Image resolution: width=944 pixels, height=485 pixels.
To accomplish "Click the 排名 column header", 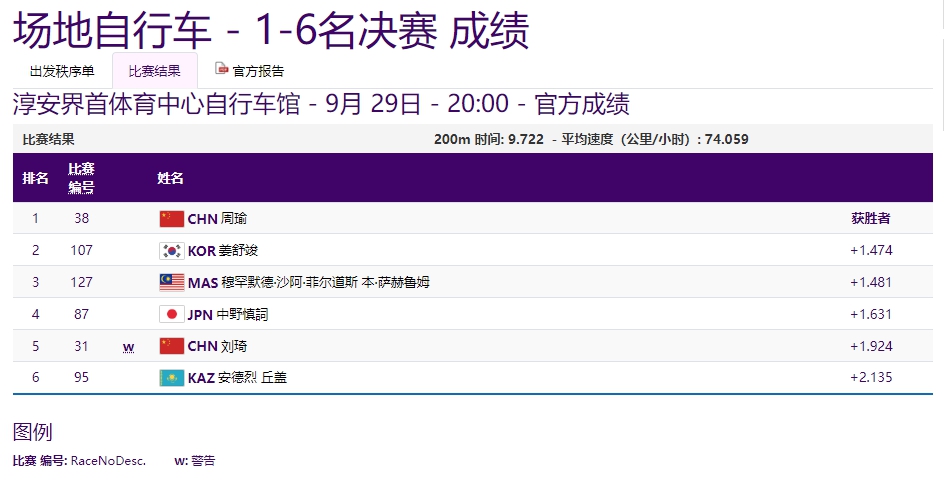I will point(36,179).
